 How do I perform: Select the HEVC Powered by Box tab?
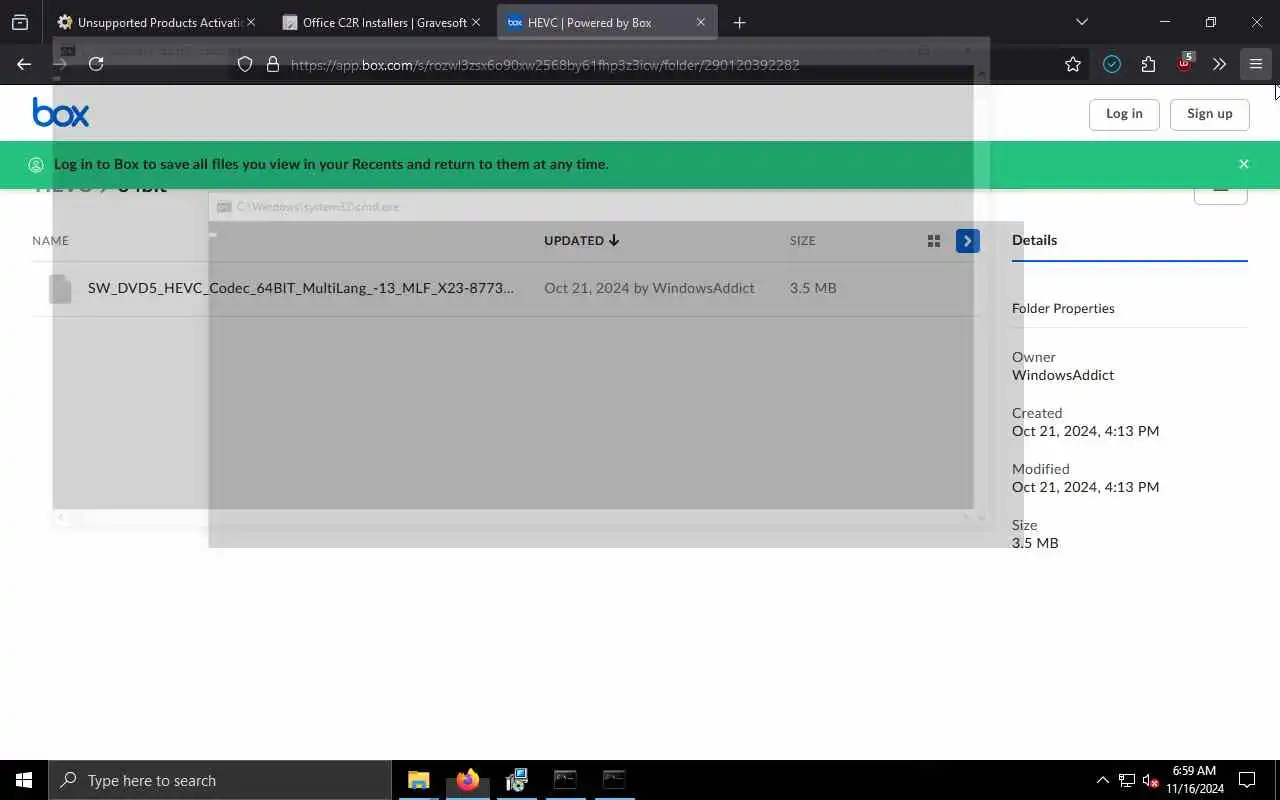pyautogui.click(x=606, y=22)
